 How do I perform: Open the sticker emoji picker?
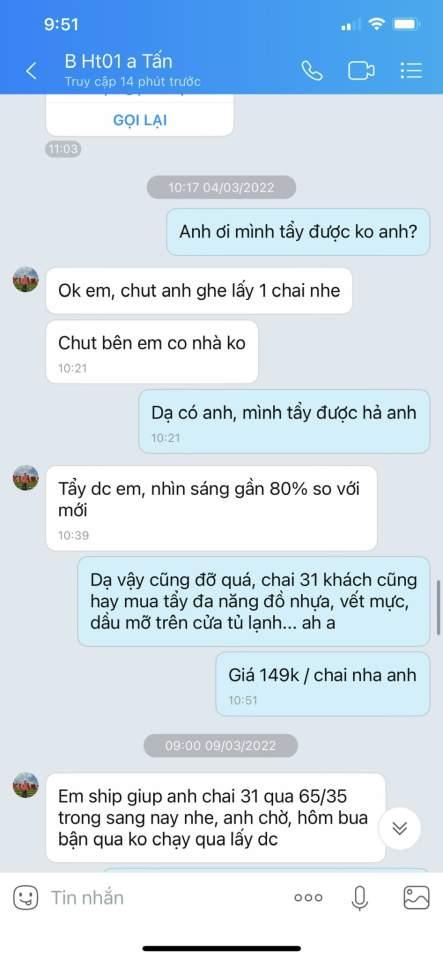(x=26, y=898)
